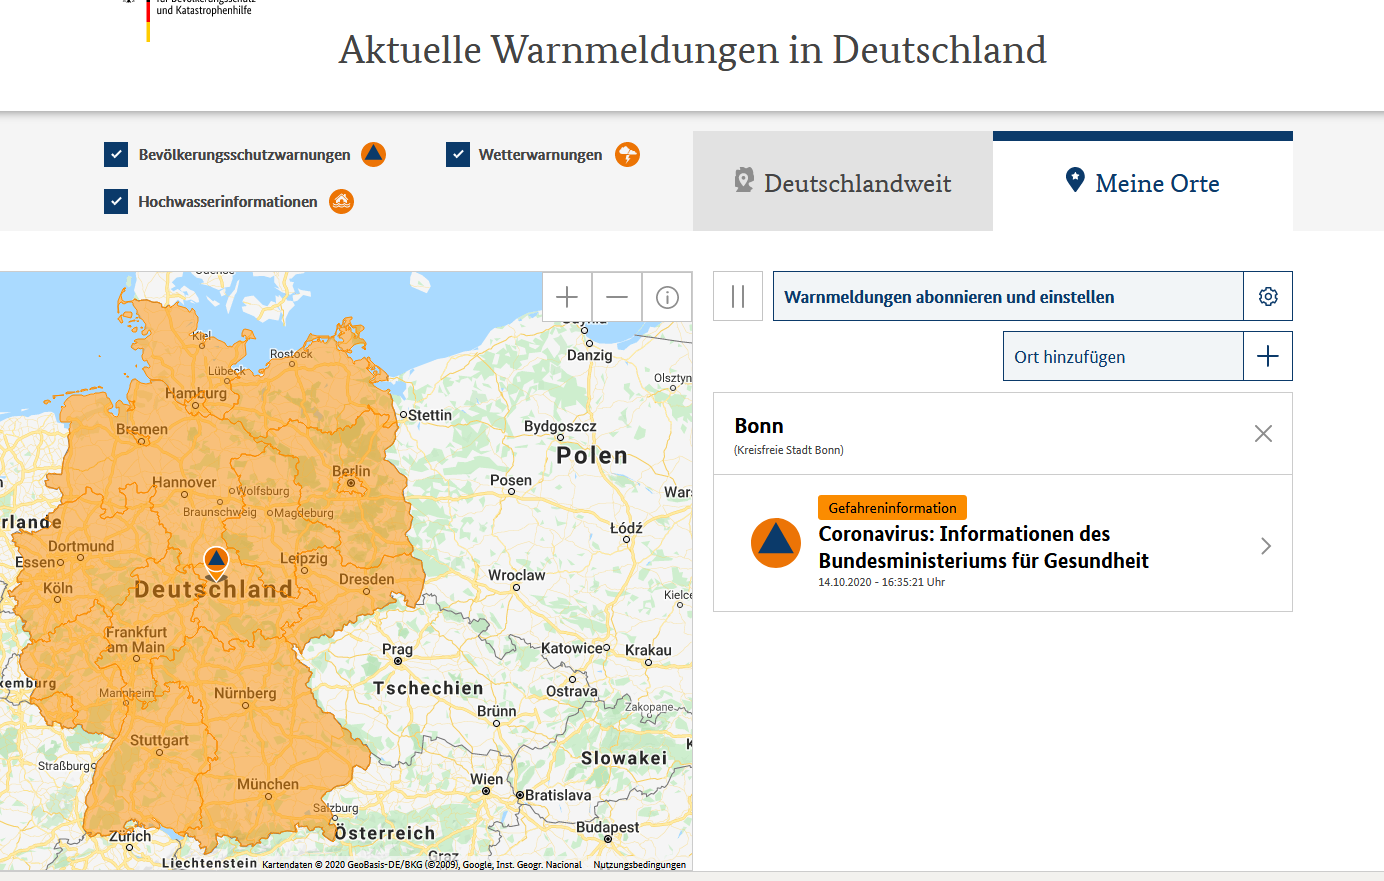
Task: Click the Budapest label on the map
Action: 608,827
